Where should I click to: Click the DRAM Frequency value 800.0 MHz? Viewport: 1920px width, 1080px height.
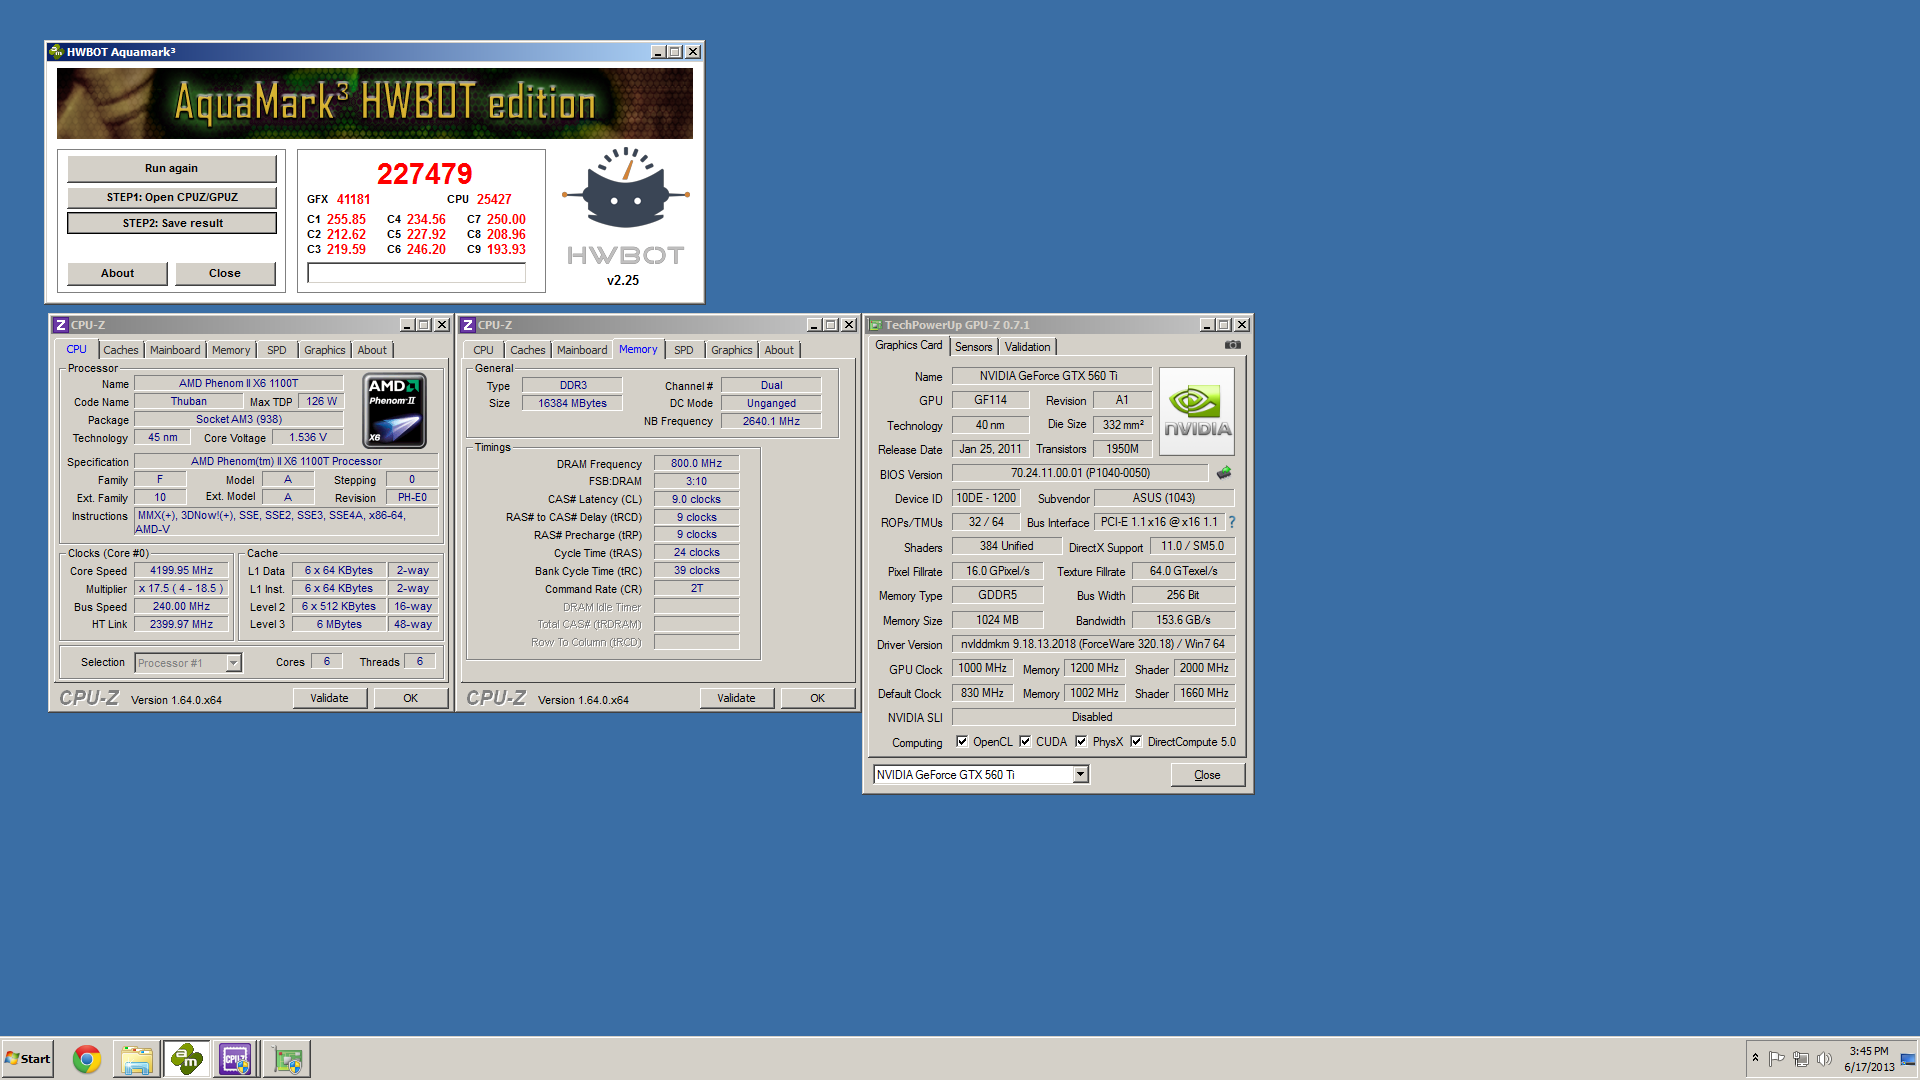696,463
